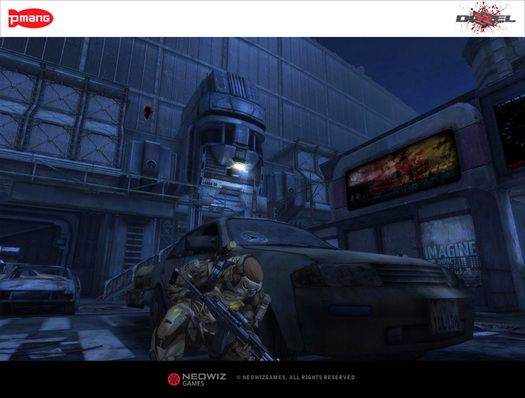Click the Neowiz Games red circular emblem

click(174, 379)
